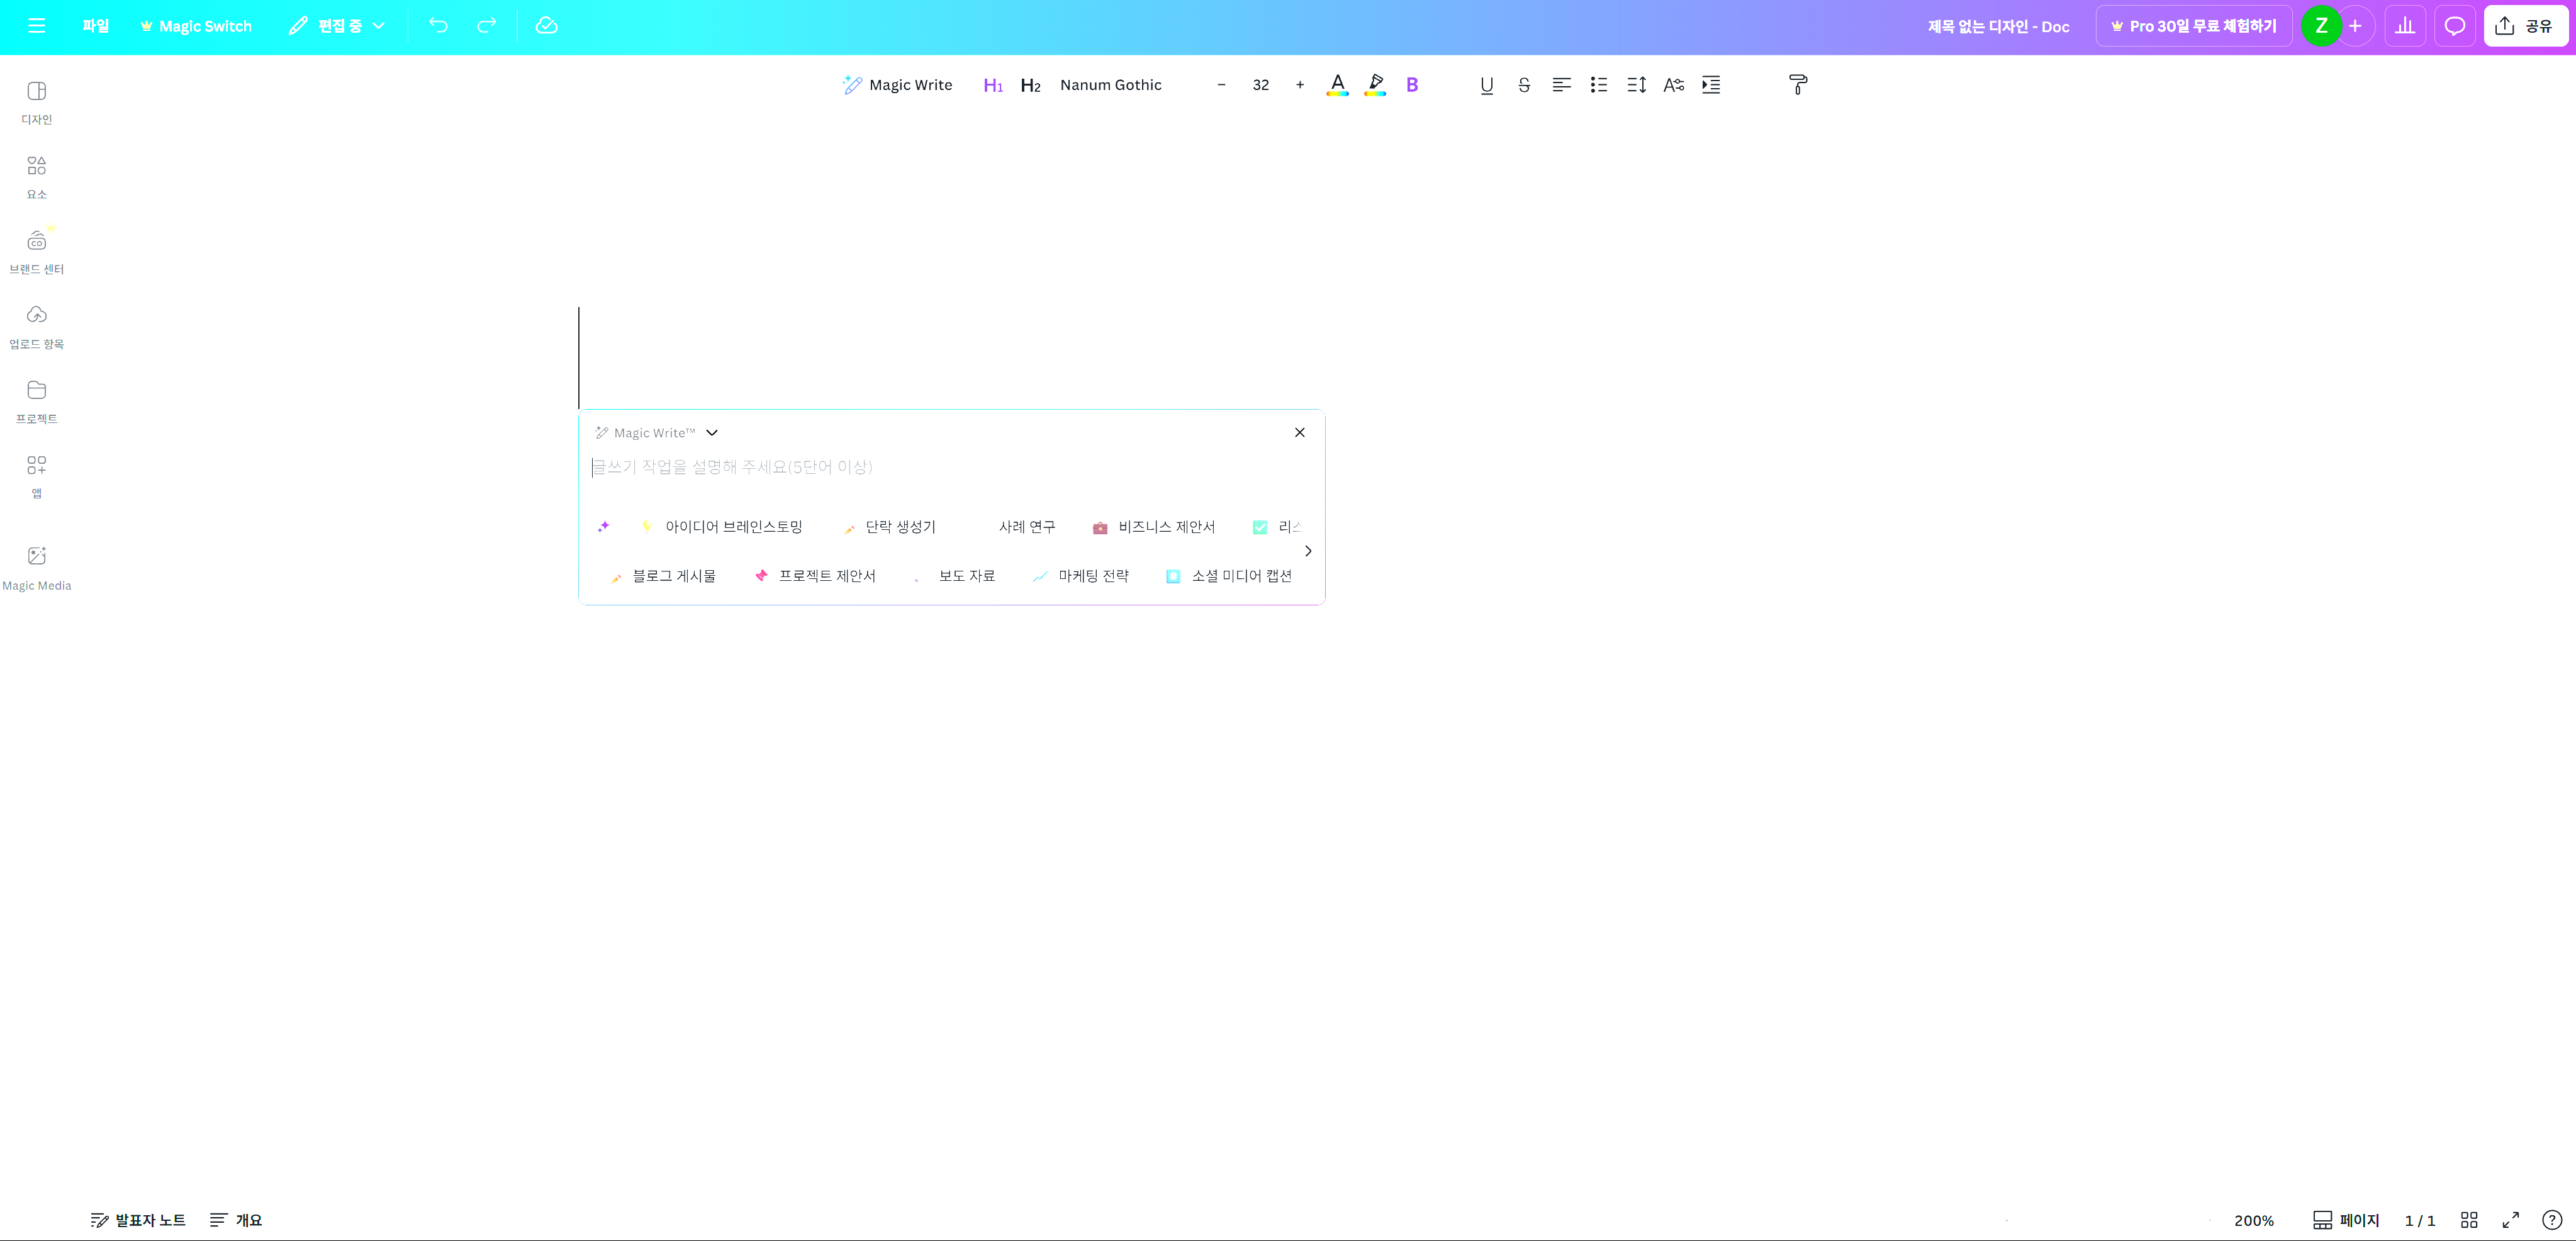Viewport: 2576px width, 1241px height.
Task: Click the Share (공유) button
Action: [x=2525, y=26]
